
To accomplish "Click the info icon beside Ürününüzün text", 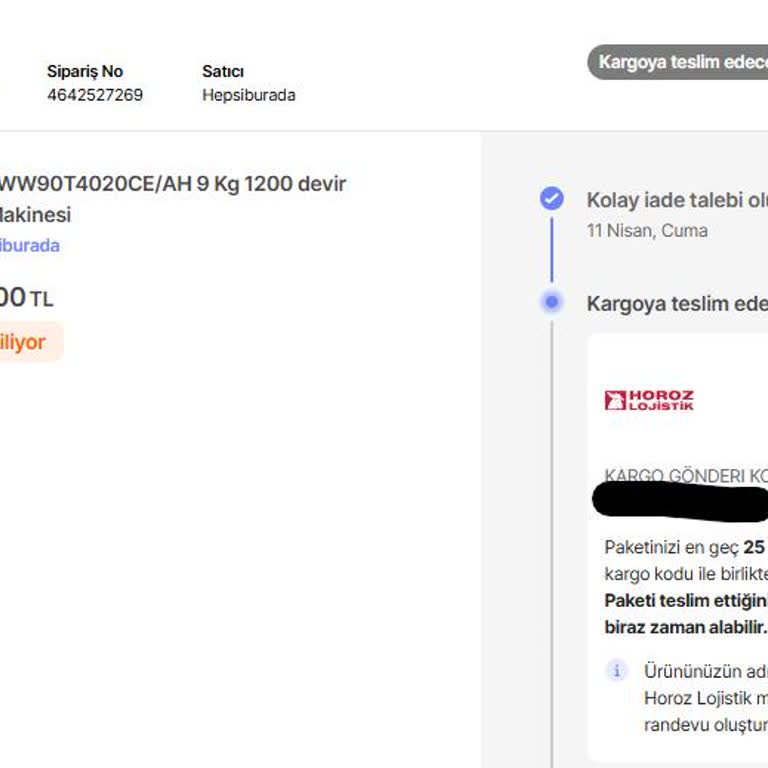I will pyautogui.click(x=617, y=670).
